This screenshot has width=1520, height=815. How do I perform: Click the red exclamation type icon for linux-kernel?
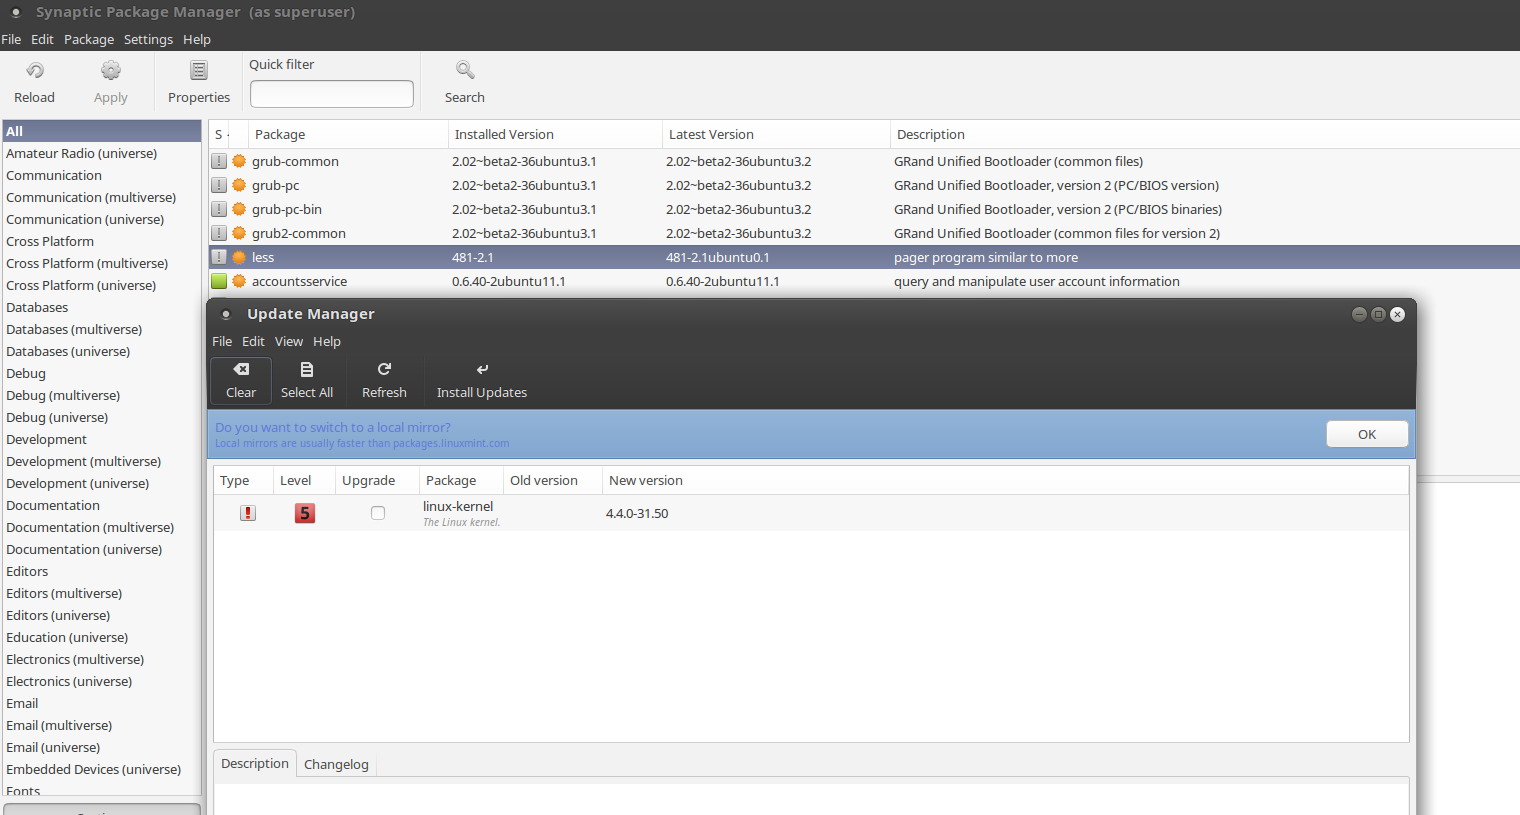[x=248, y=513]
